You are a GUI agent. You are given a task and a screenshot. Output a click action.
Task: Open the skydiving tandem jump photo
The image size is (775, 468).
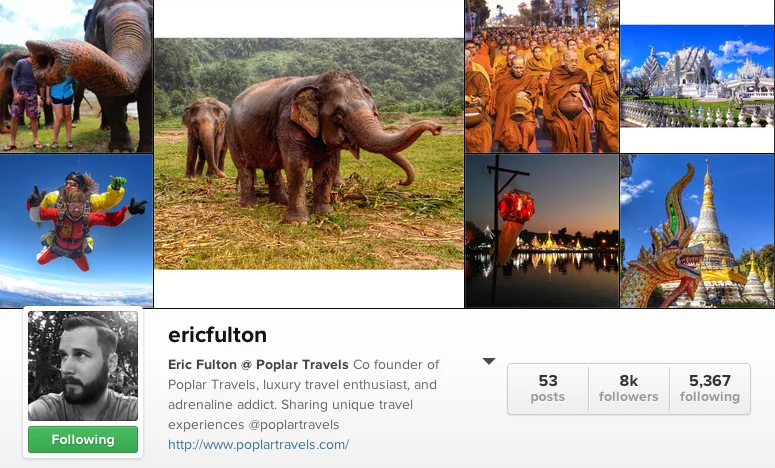76,231
